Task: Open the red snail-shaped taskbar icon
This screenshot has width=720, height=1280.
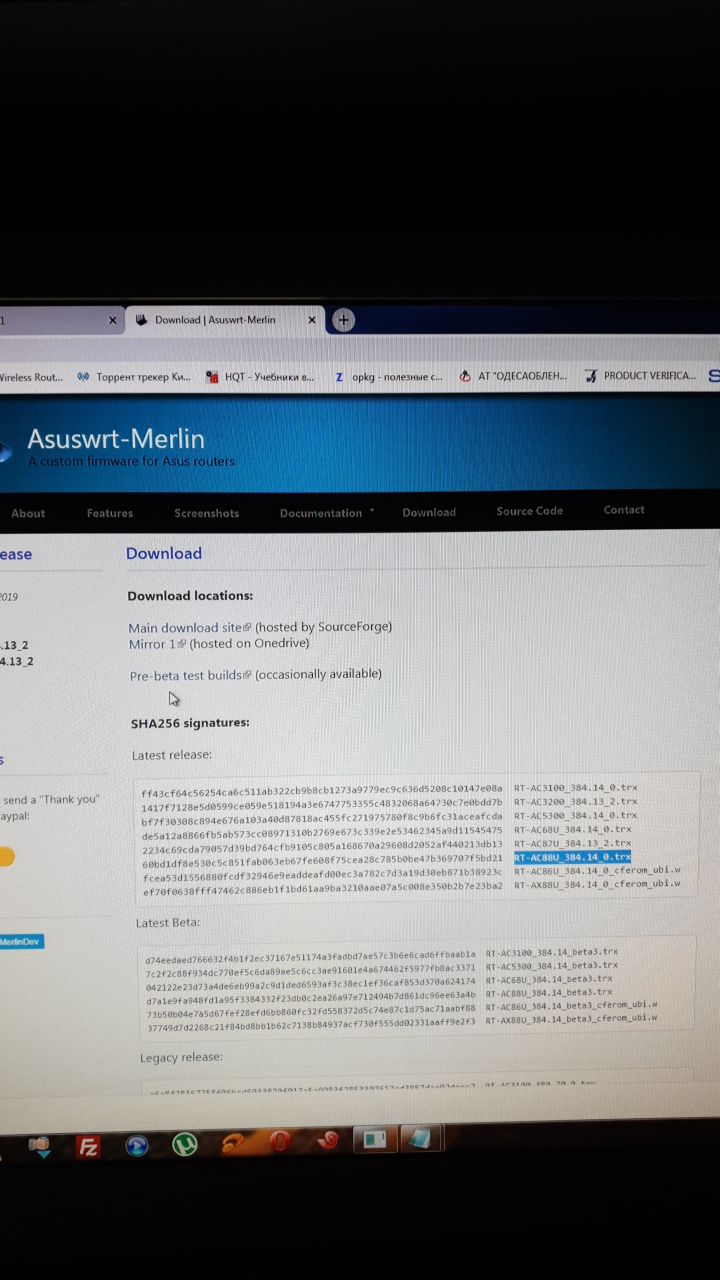Action: (327, 1140)
